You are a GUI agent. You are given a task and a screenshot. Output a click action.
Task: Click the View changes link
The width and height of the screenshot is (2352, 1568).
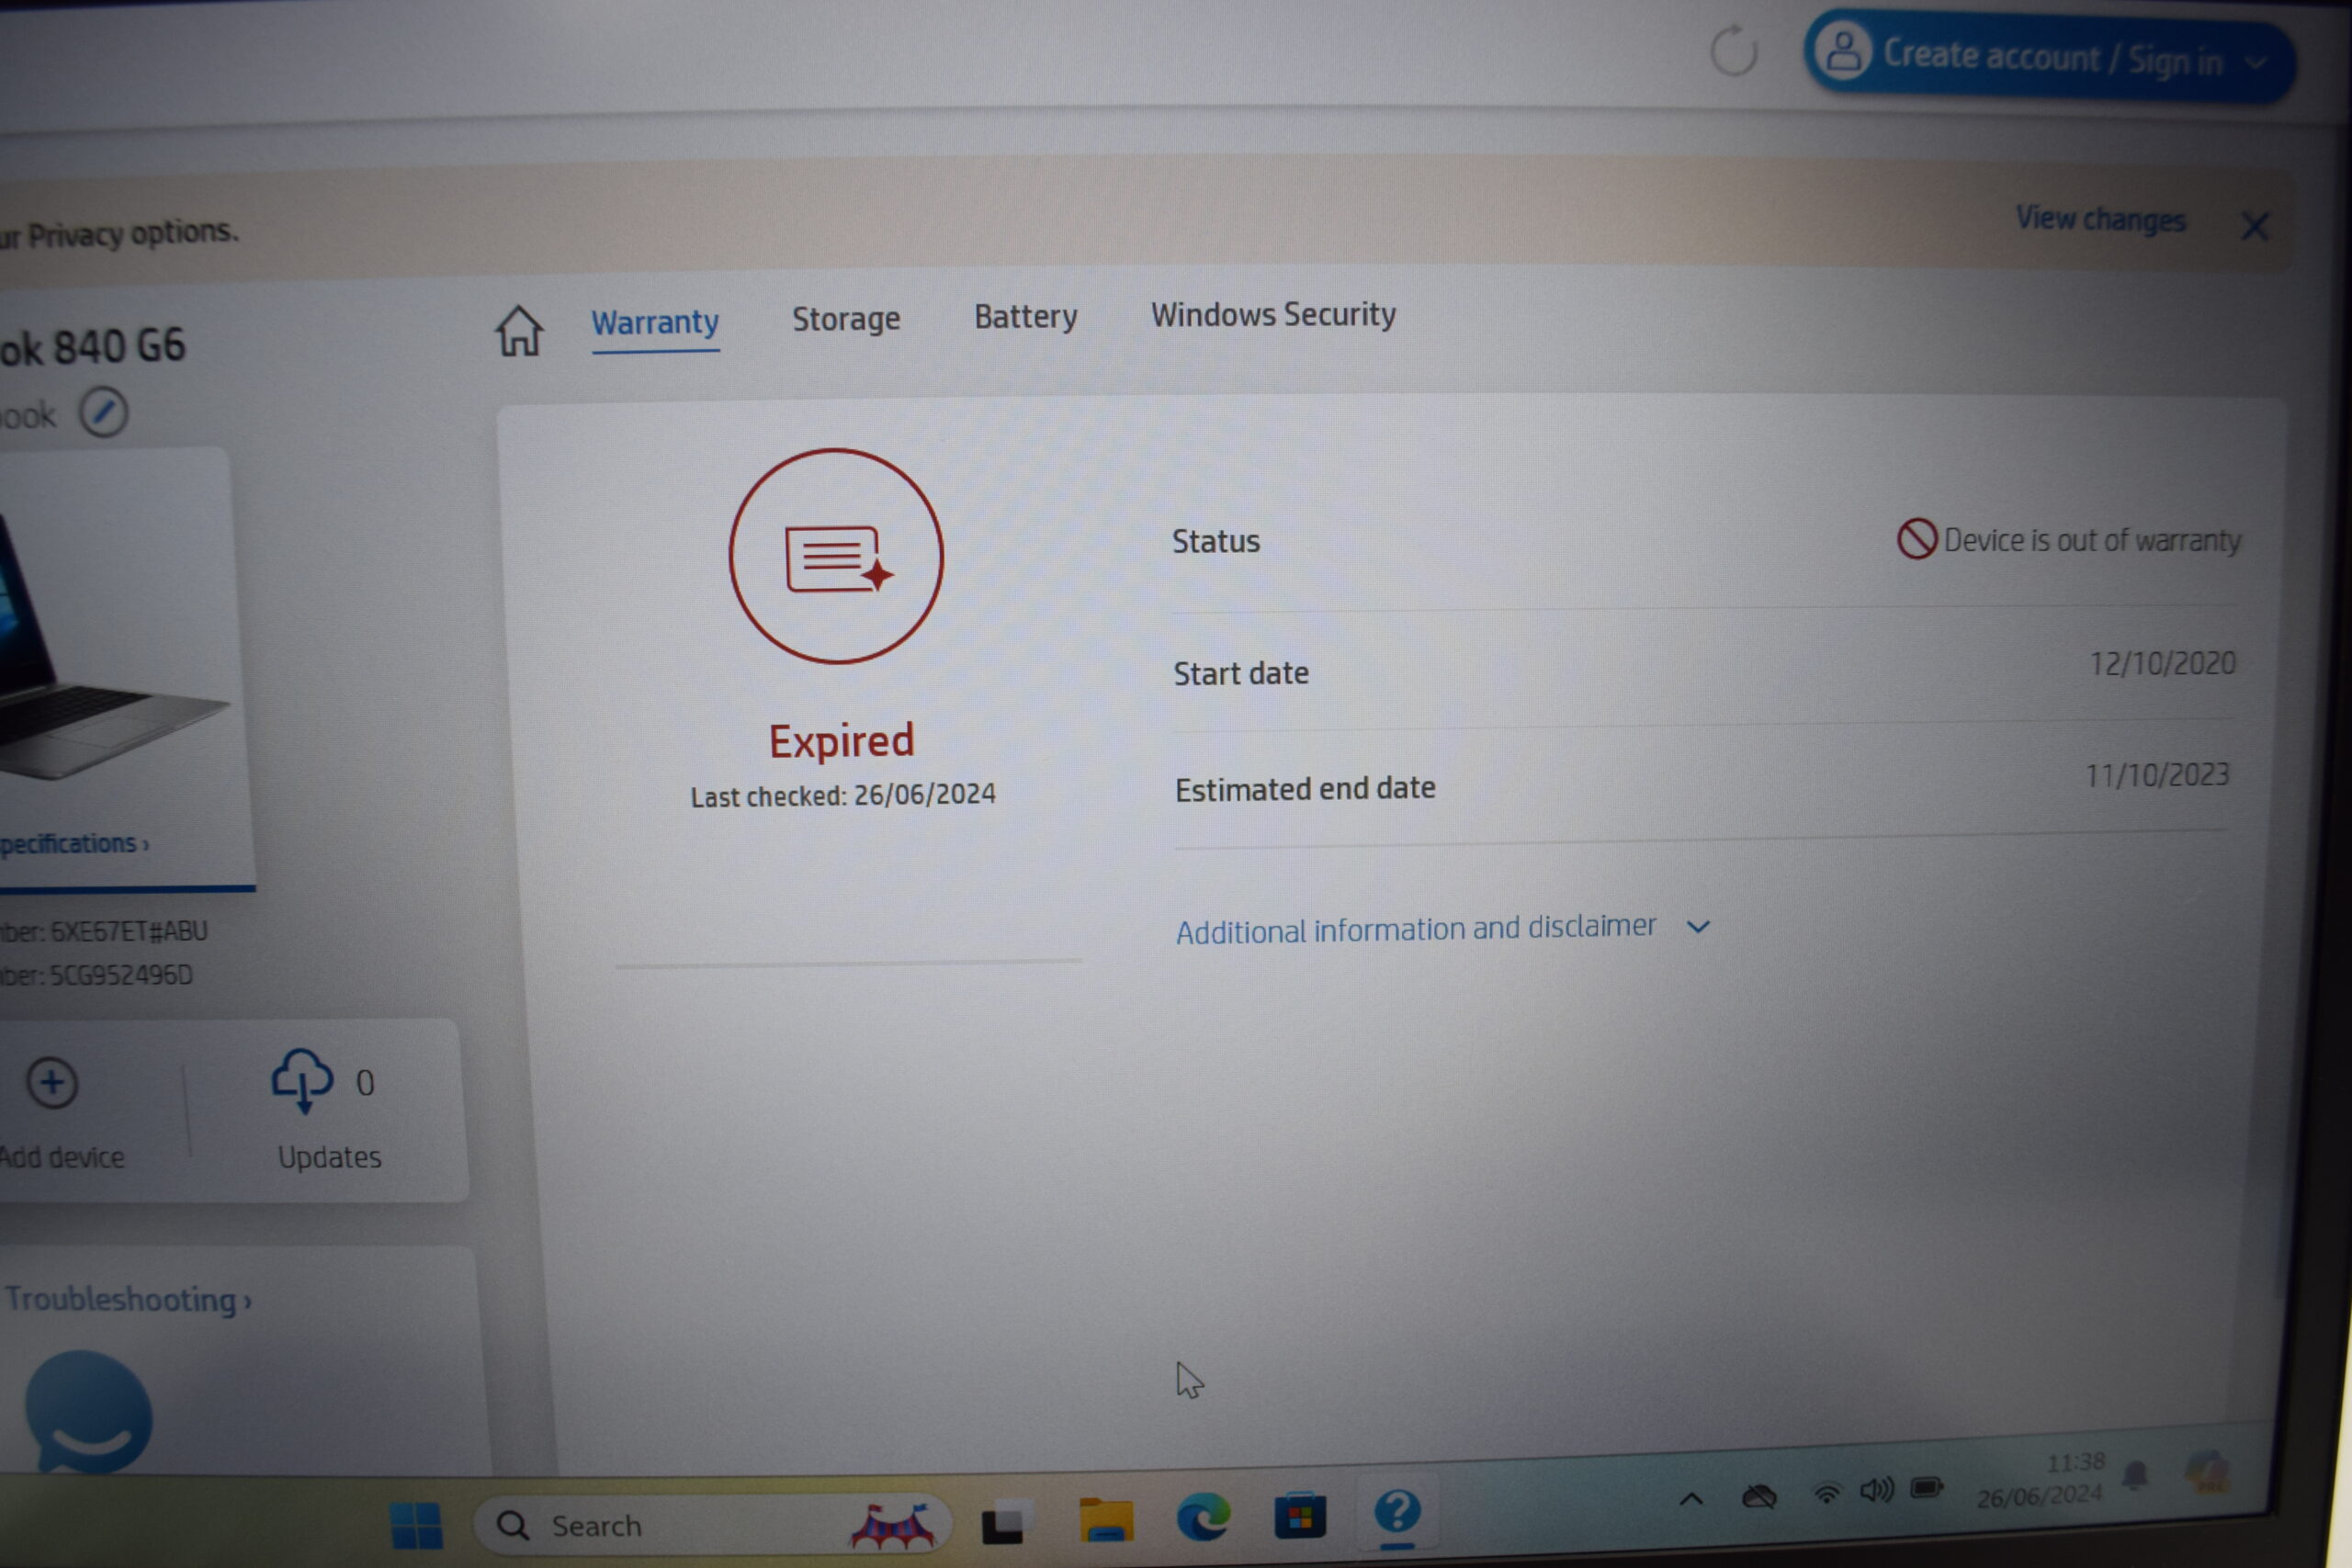[x=2100, y=219]
